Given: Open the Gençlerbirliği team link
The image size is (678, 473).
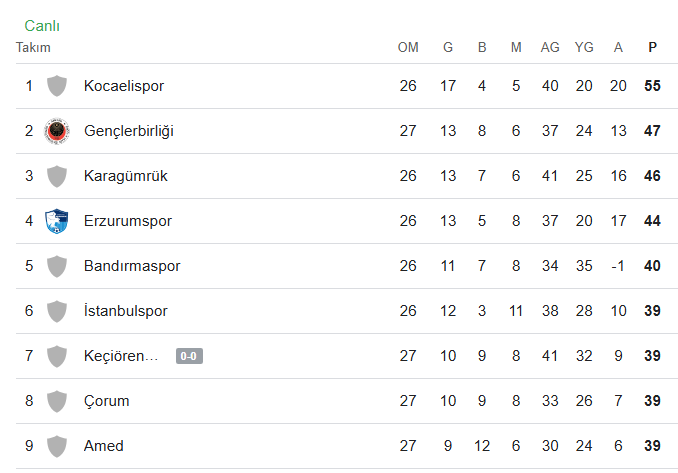Looking at the screenshot, I should [x=128, y=131].
